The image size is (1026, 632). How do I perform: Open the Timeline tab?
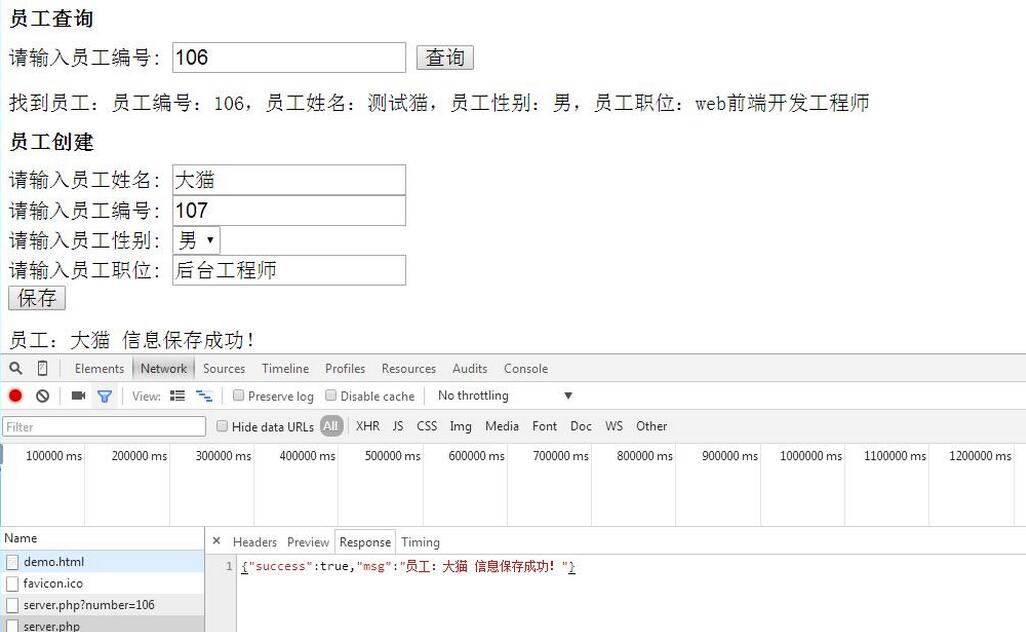[285, 368]
